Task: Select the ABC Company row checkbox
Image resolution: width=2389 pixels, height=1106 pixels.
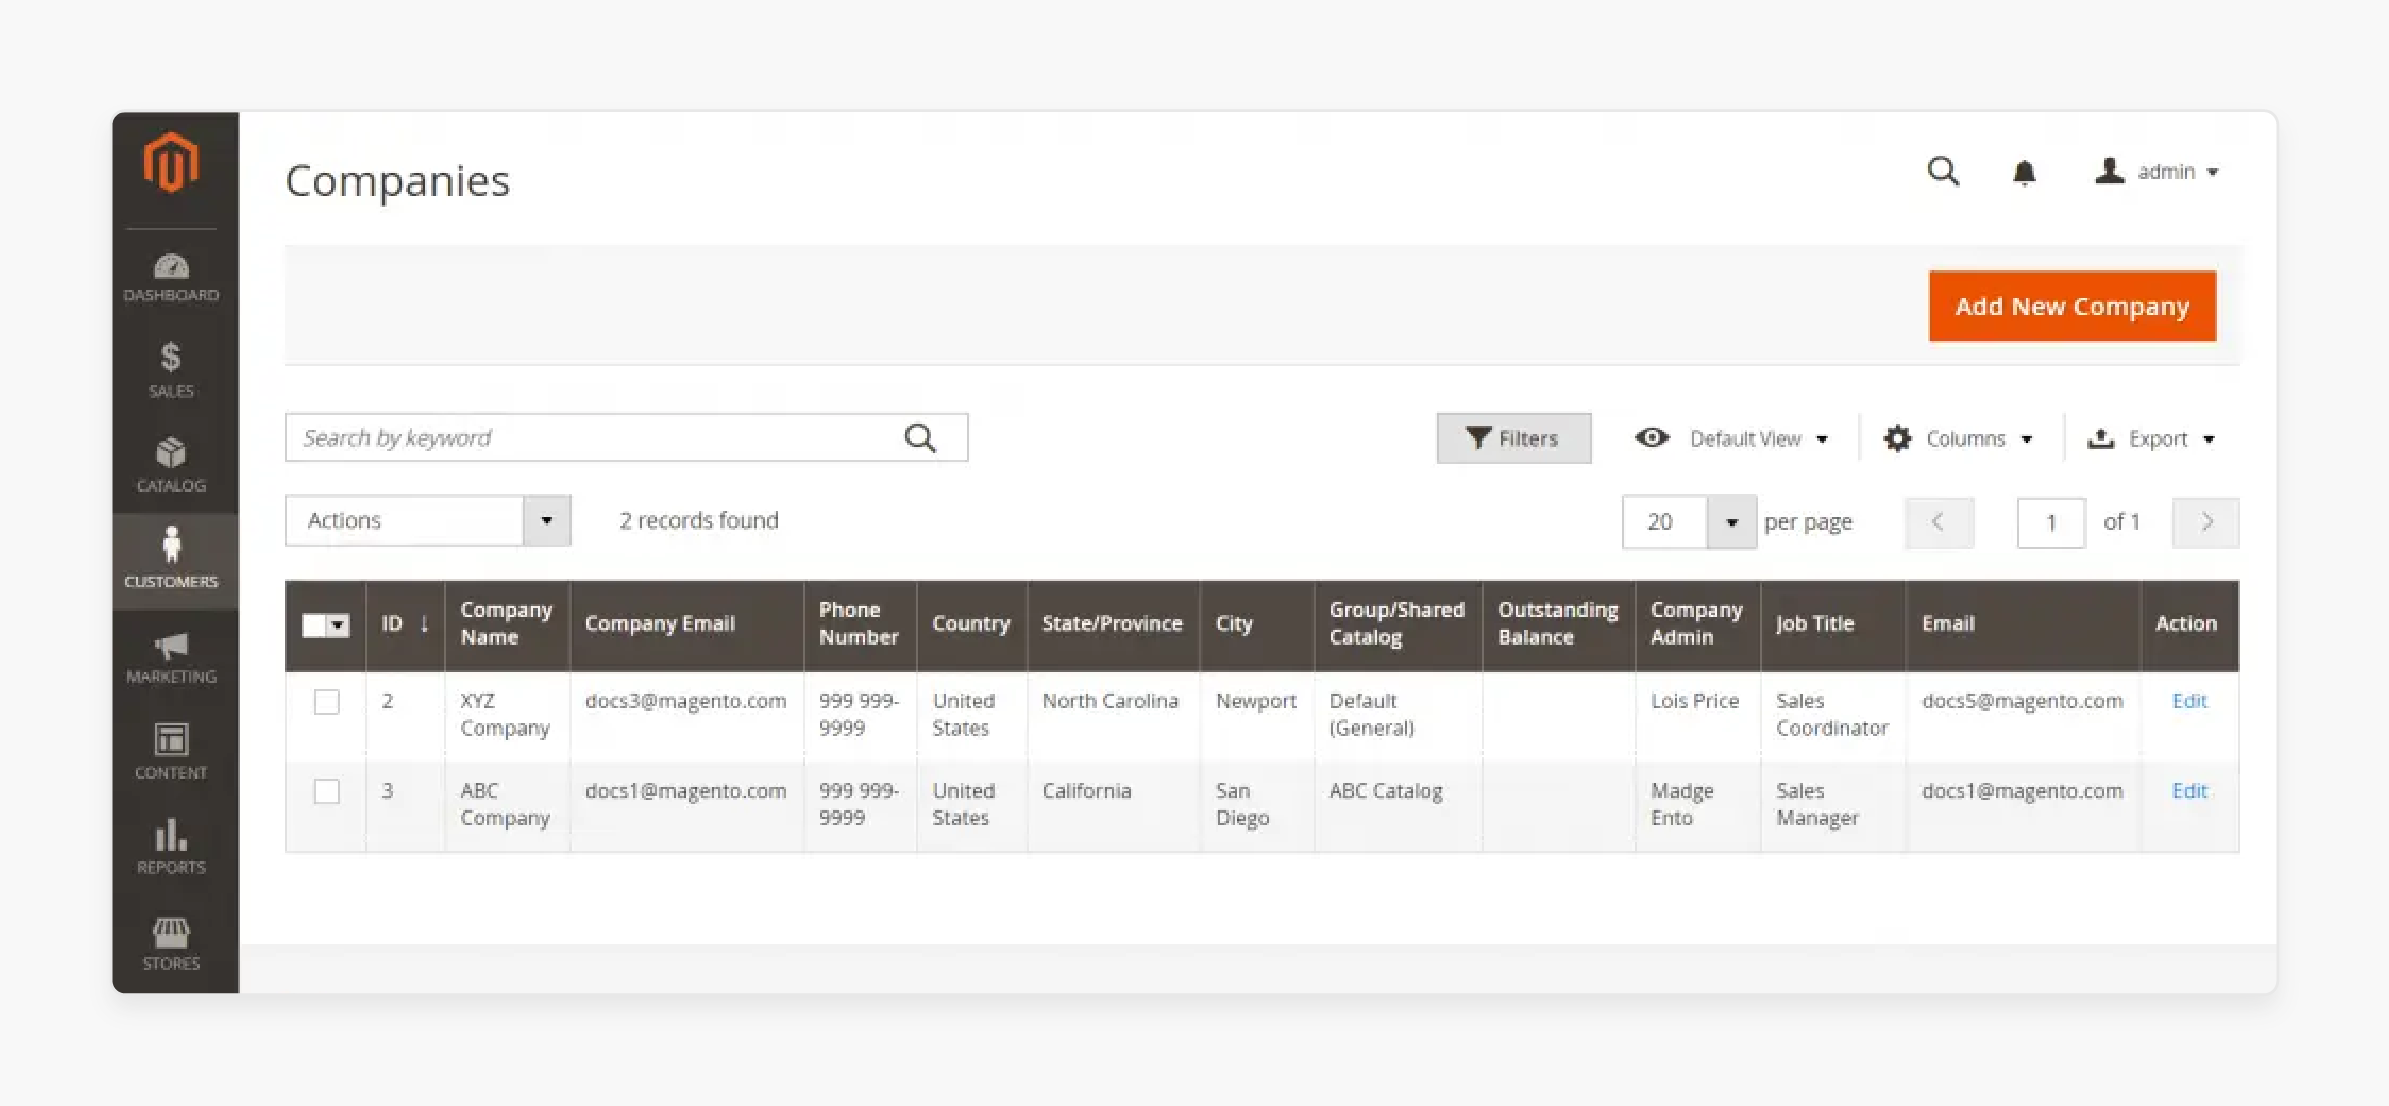Action: [327, 792]
